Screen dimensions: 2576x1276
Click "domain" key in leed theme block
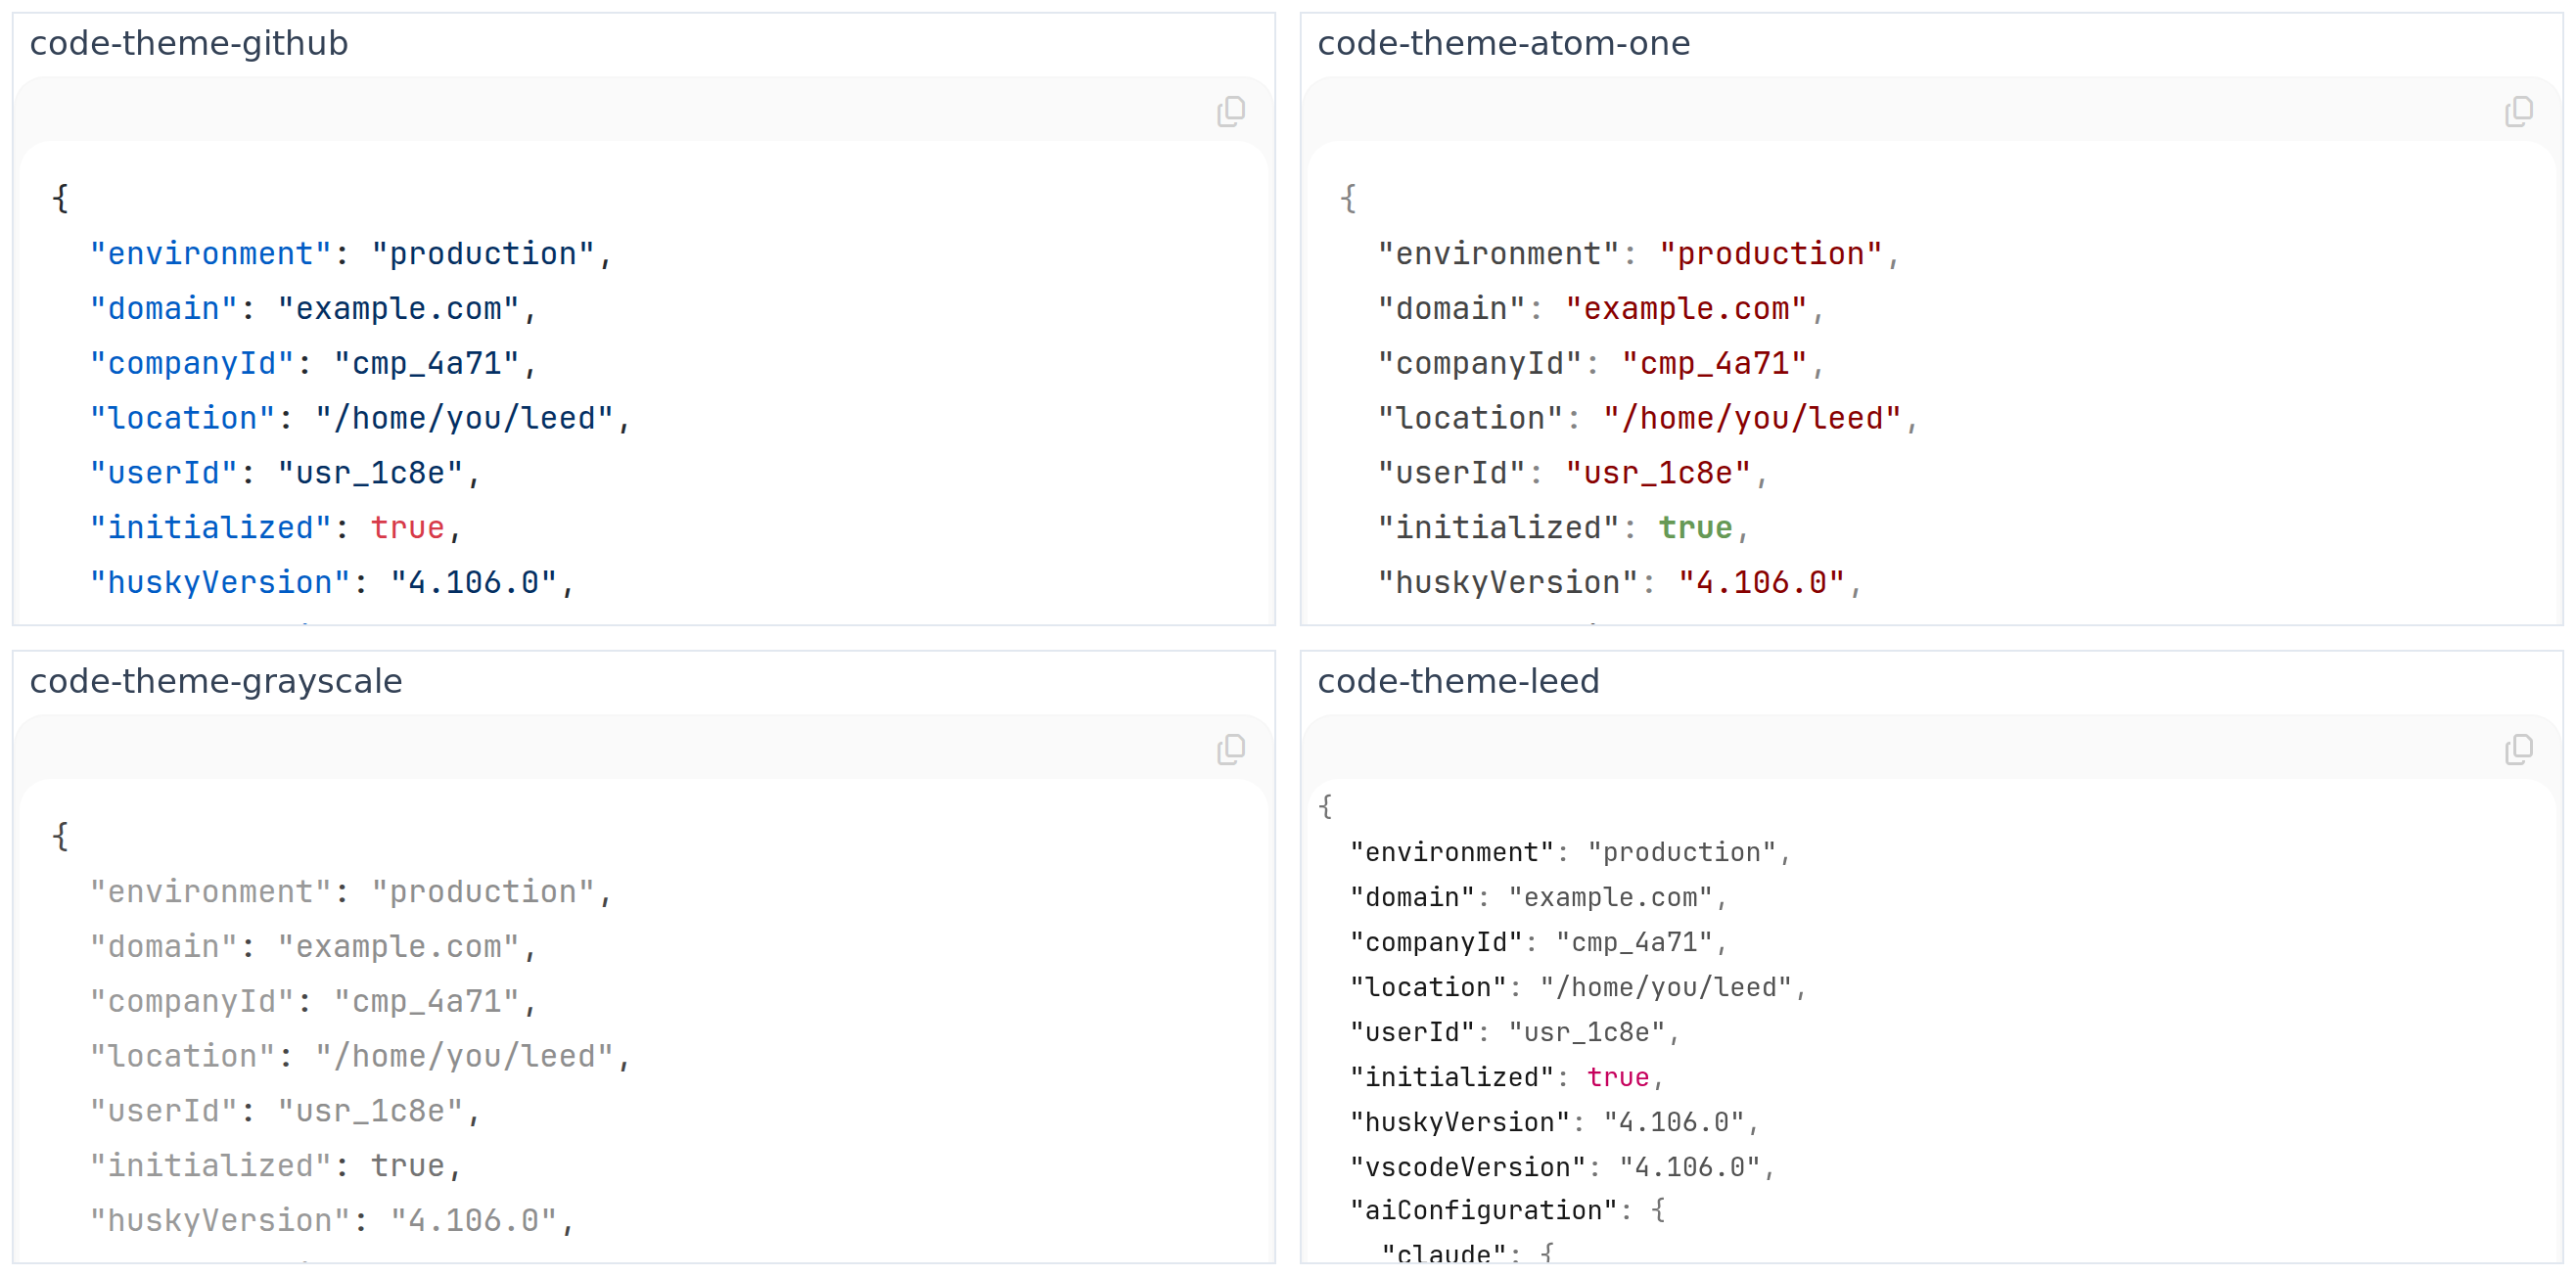point(1412,898)
